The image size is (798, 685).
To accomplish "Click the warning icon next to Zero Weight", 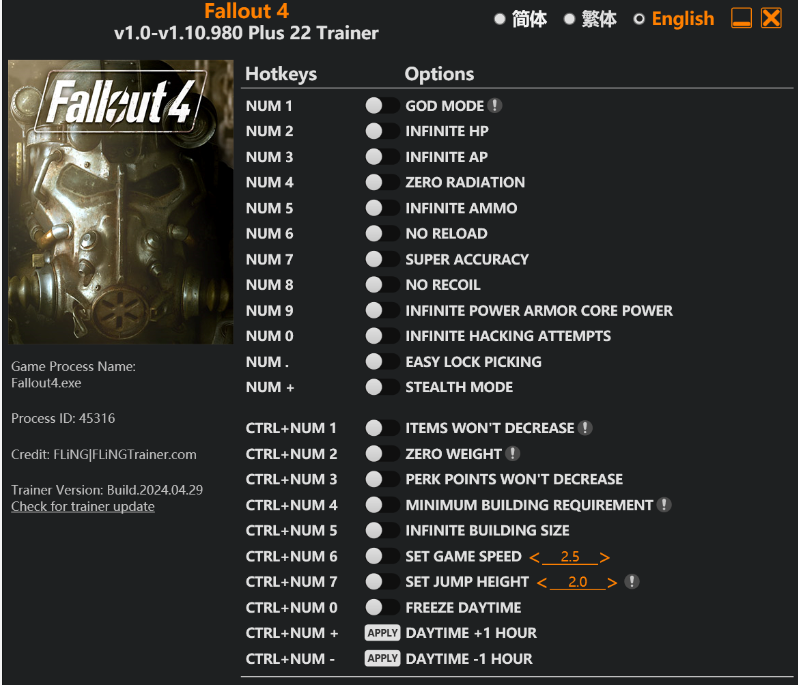I will coord(512,453).
